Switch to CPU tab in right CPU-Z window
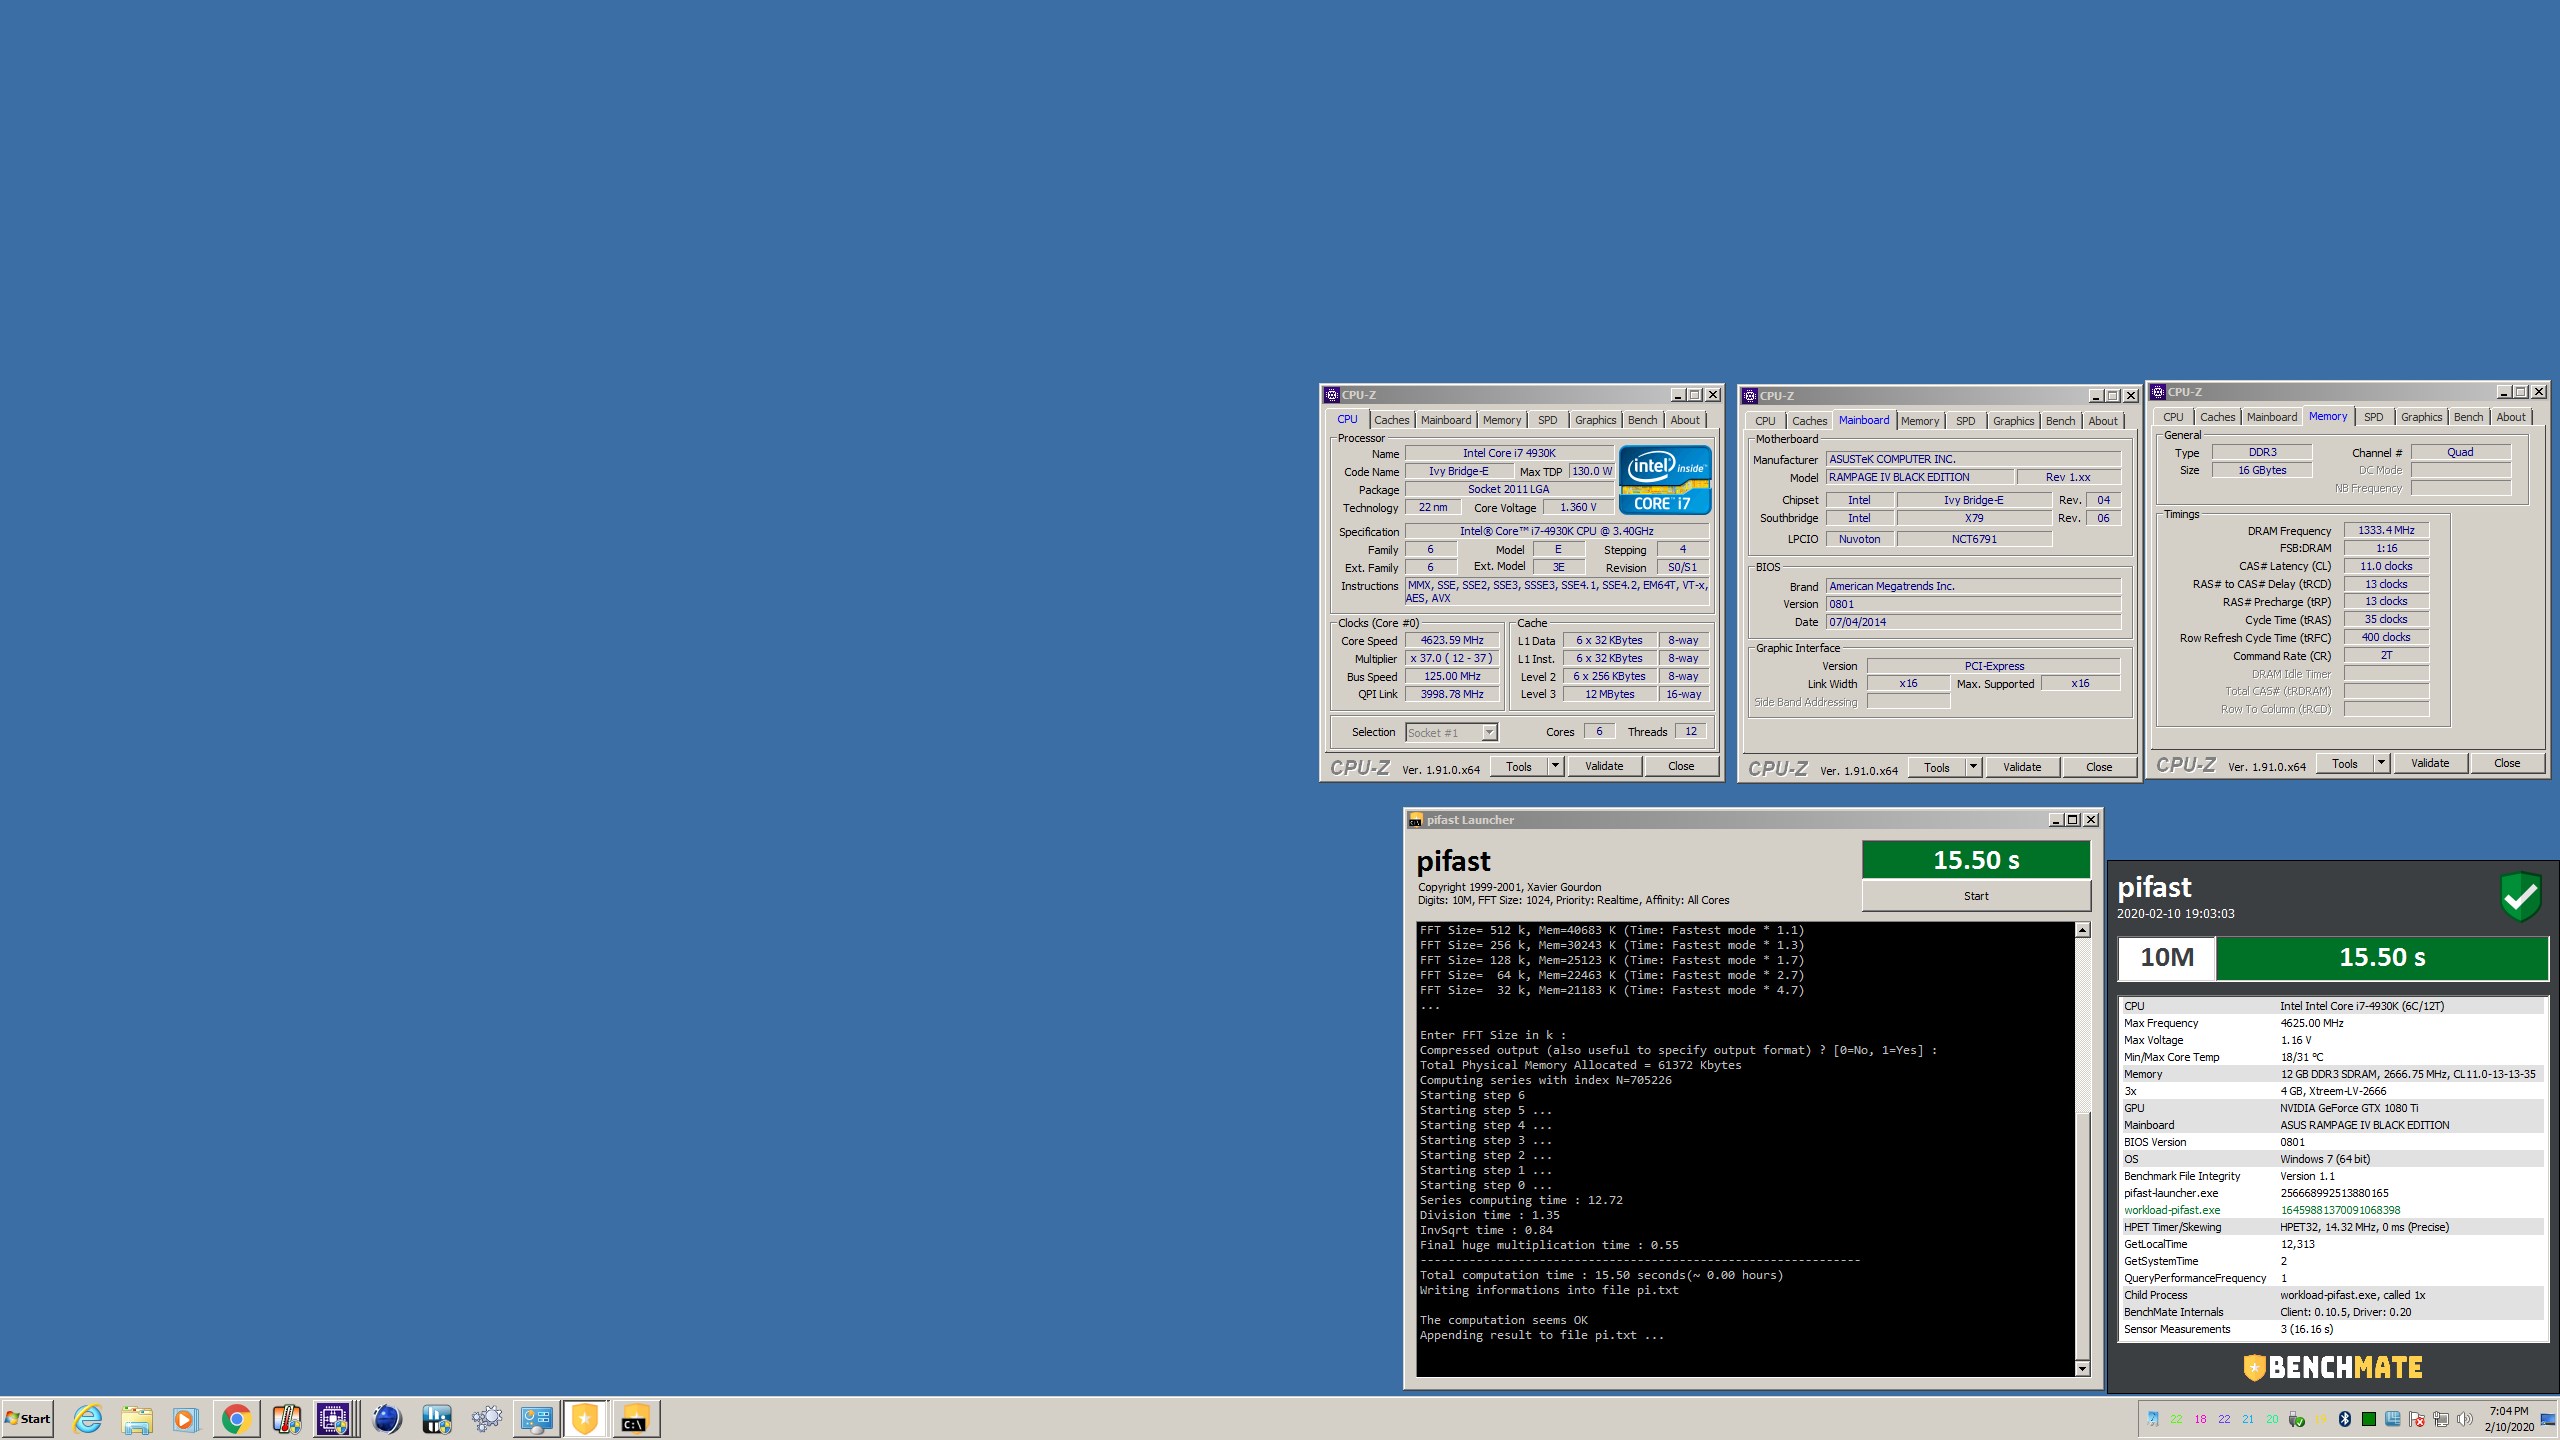Screen dimensions: 2560x1440 coord(2173,417)
